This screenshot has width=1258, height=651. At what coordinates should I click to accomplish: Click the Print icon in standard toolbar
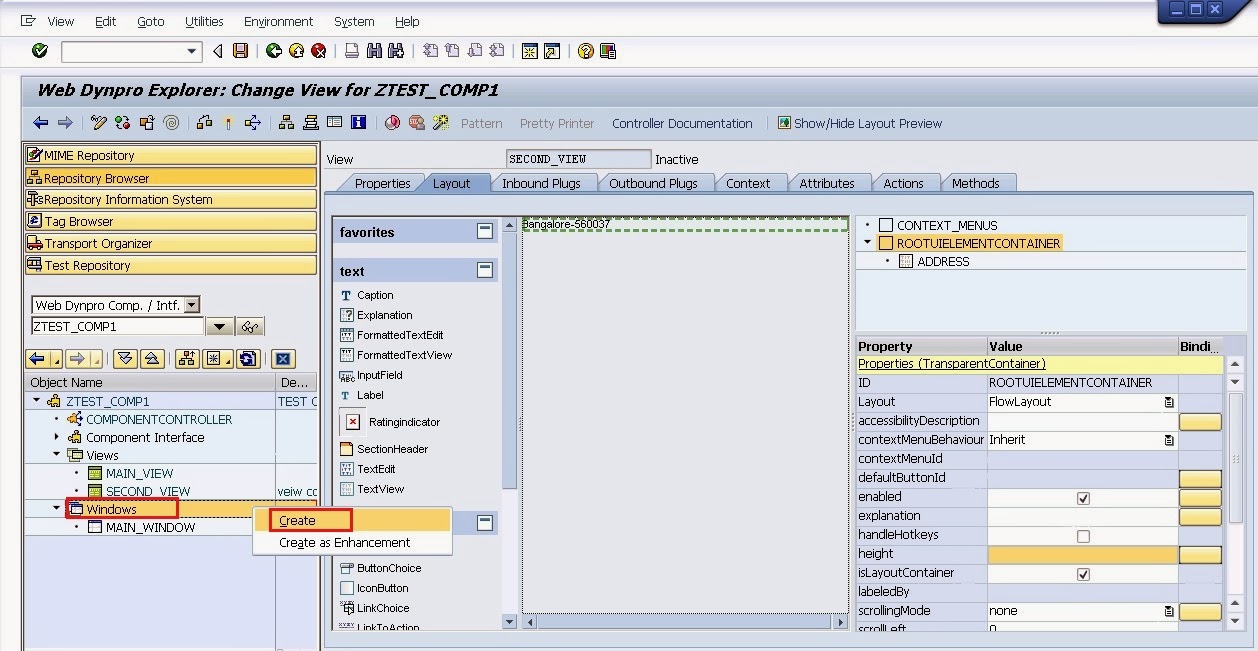click(352, 51)
